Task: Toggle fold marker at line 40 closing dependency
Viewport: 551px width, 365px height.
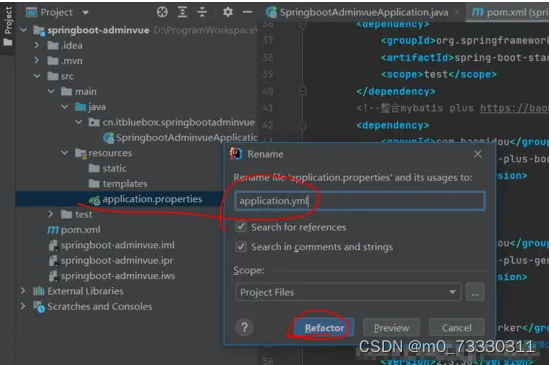Action: coord(303,91)
